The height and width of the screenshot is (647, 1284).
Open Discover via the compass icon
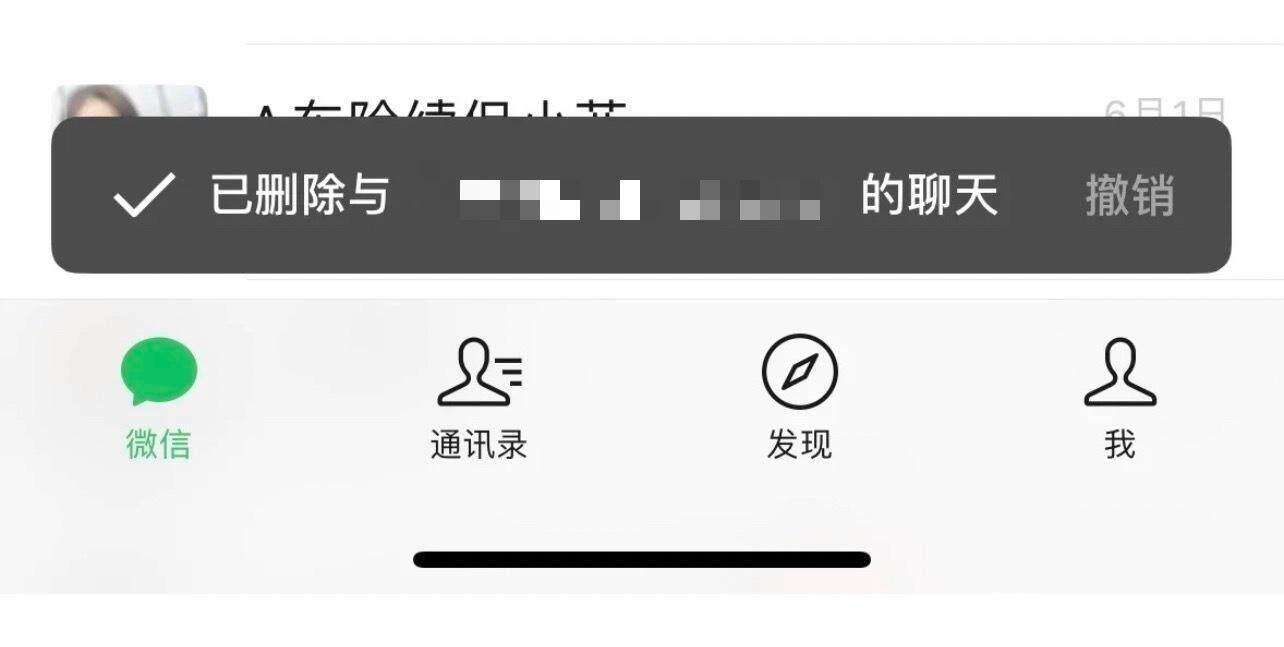pos(800,371)
